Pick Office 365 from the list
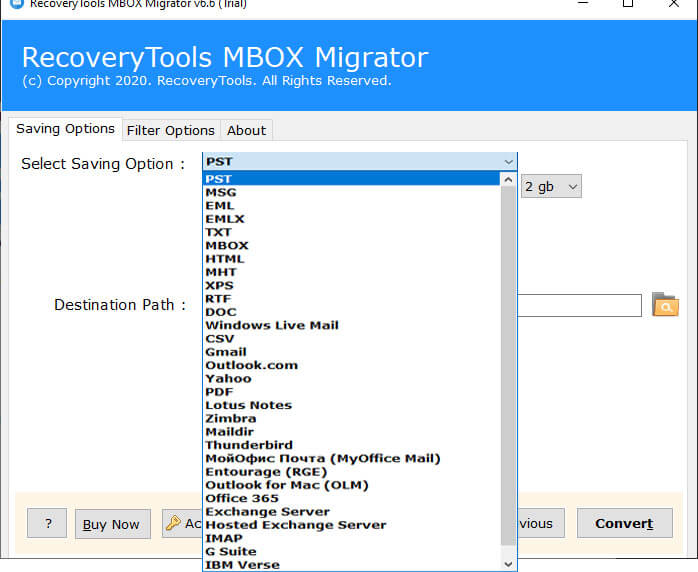This screenshot has height=572, width=698. coord(352,499)
